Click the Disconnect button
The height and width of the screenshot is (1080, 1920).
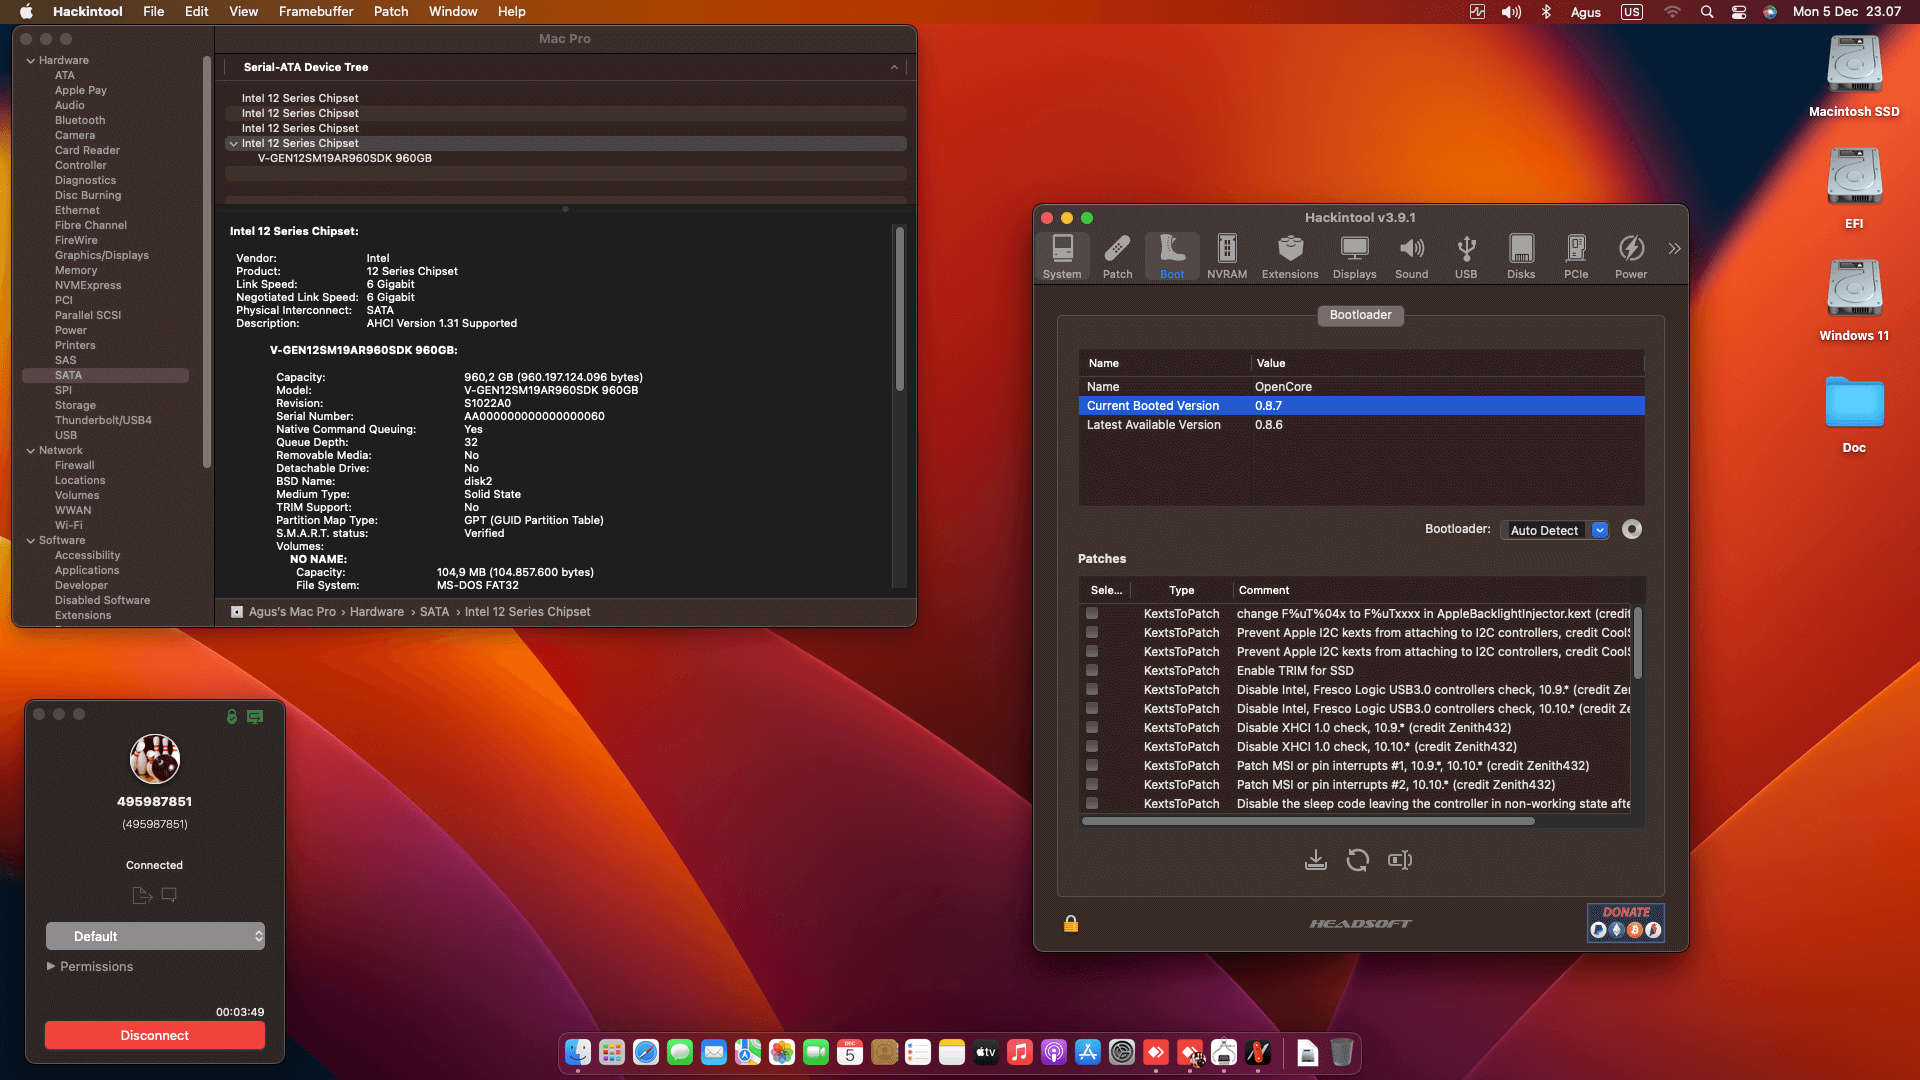click(154, 1035)
